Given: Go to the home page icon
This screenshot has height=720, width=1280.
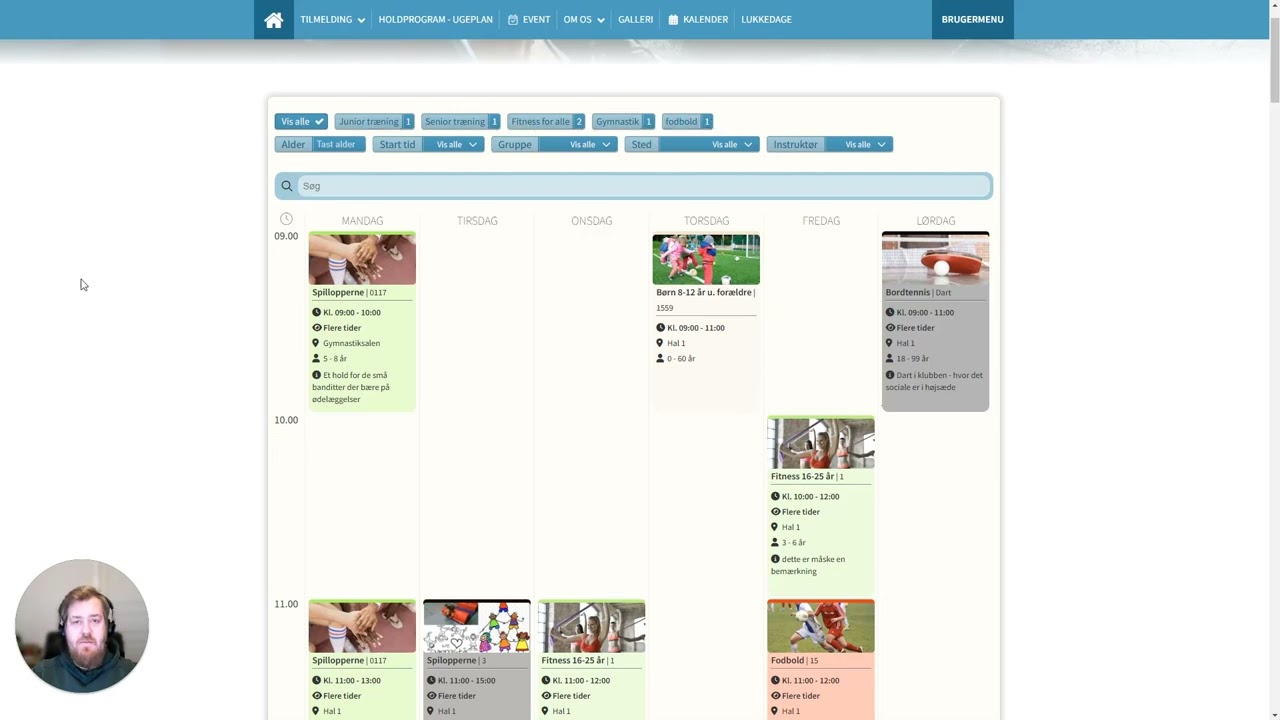Looking at the screenshot, I should [274, 20].
